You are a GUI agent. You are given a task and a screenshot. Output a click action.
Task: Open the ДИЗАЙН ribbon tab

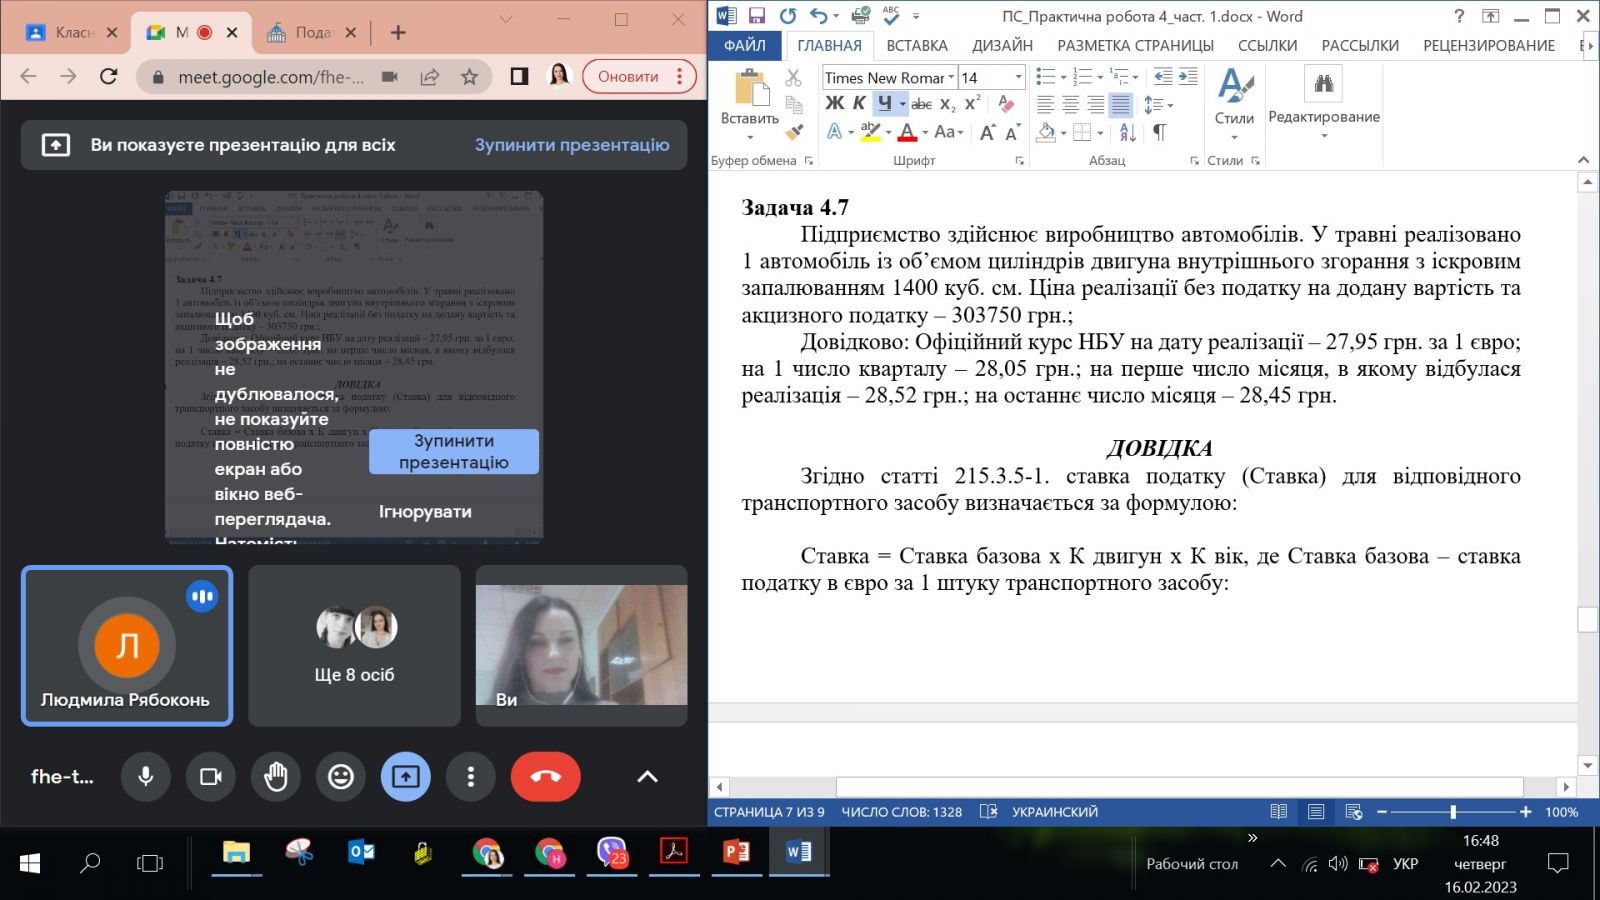coord(1002,46)
